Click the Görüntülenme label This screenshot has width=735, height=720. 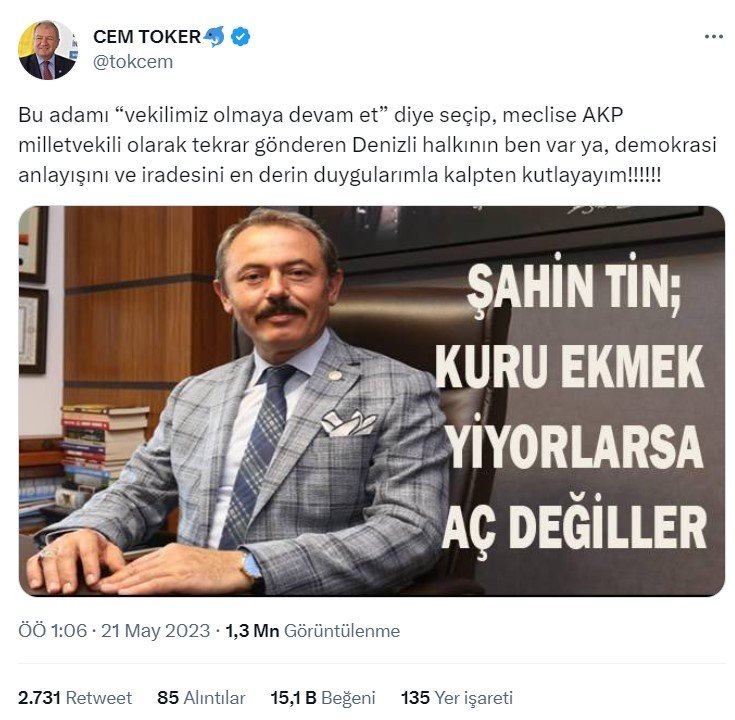tap(342, 631)
